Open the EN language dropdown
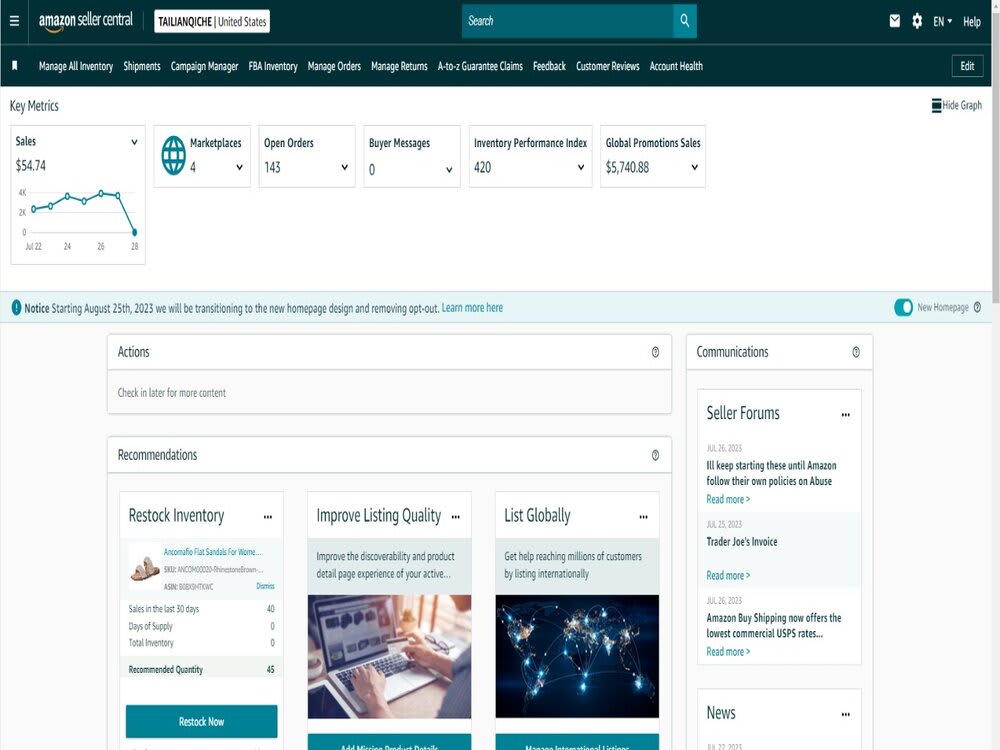This screenshot has width=1000, height=750. click(x=942, y=22)
